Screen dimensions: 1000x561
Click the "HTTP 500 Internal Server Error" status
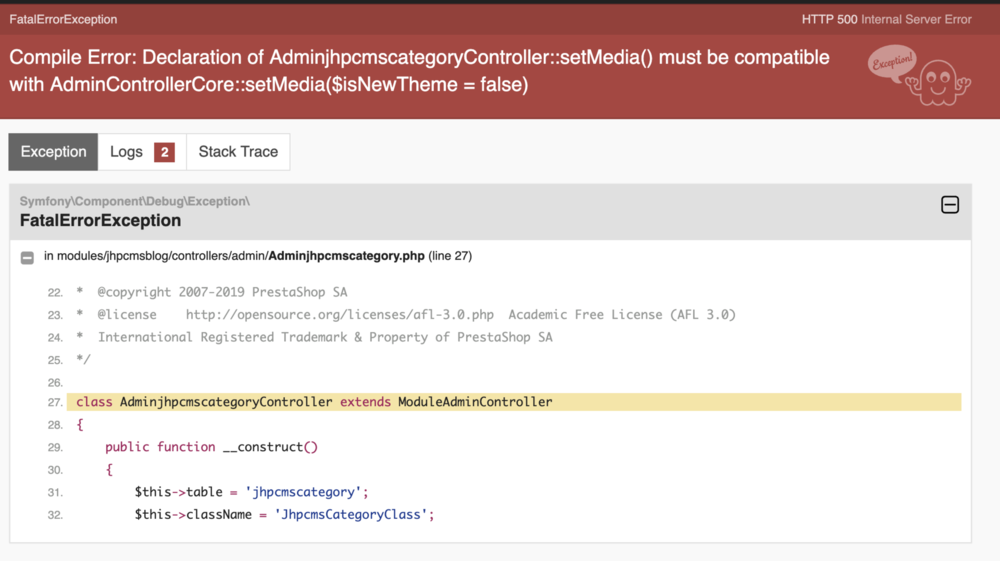pos(886,19)
